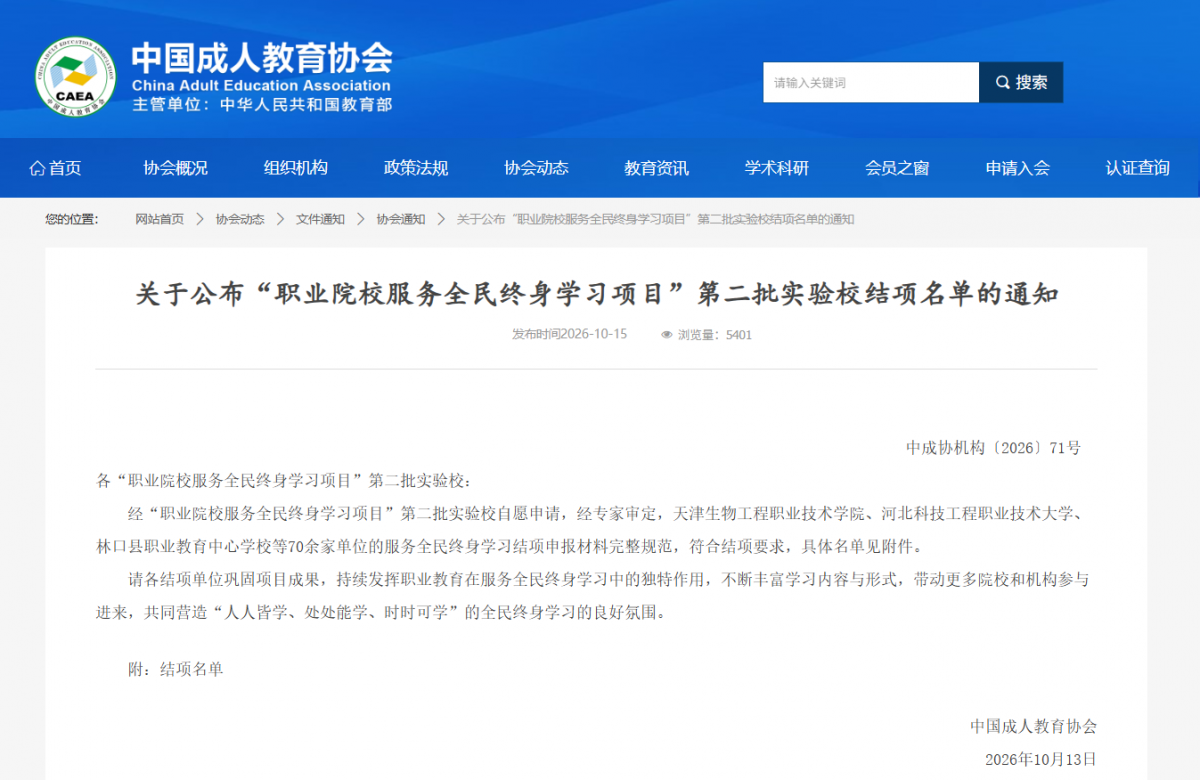
Task: Click the CAEA circular logo
Action: pyautogui.click(x=76, y=78)
